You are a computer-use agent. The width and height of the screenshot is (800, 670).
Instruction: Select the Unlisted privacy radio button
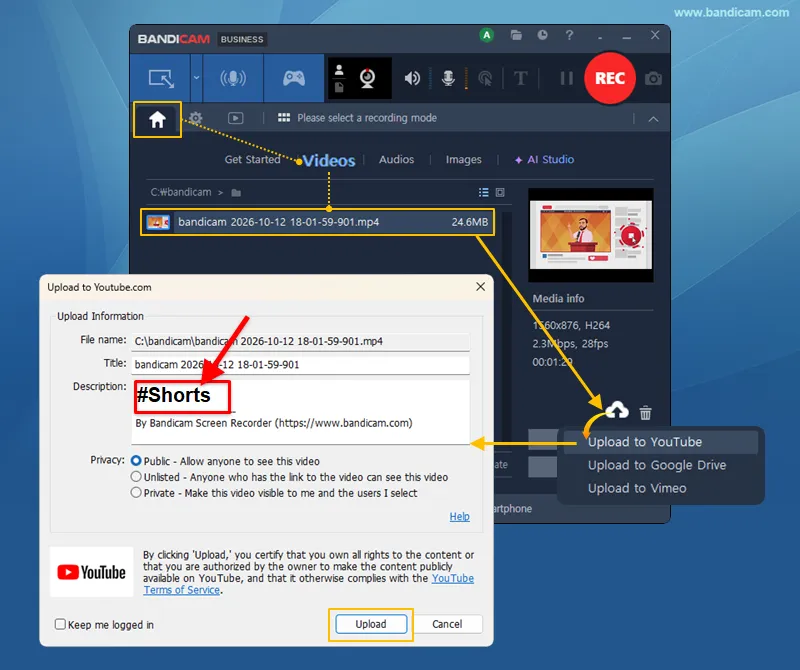point(136,477)
